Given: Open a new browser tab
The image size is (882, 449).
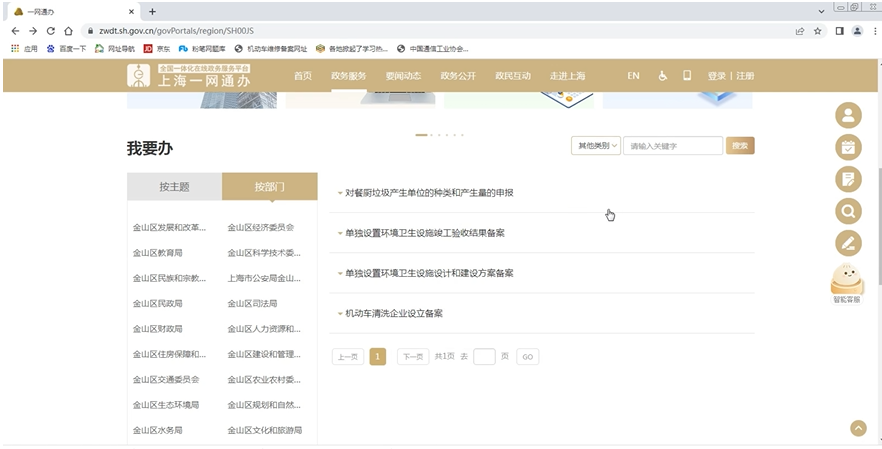Looking at the screenshot, I should 152,11.
